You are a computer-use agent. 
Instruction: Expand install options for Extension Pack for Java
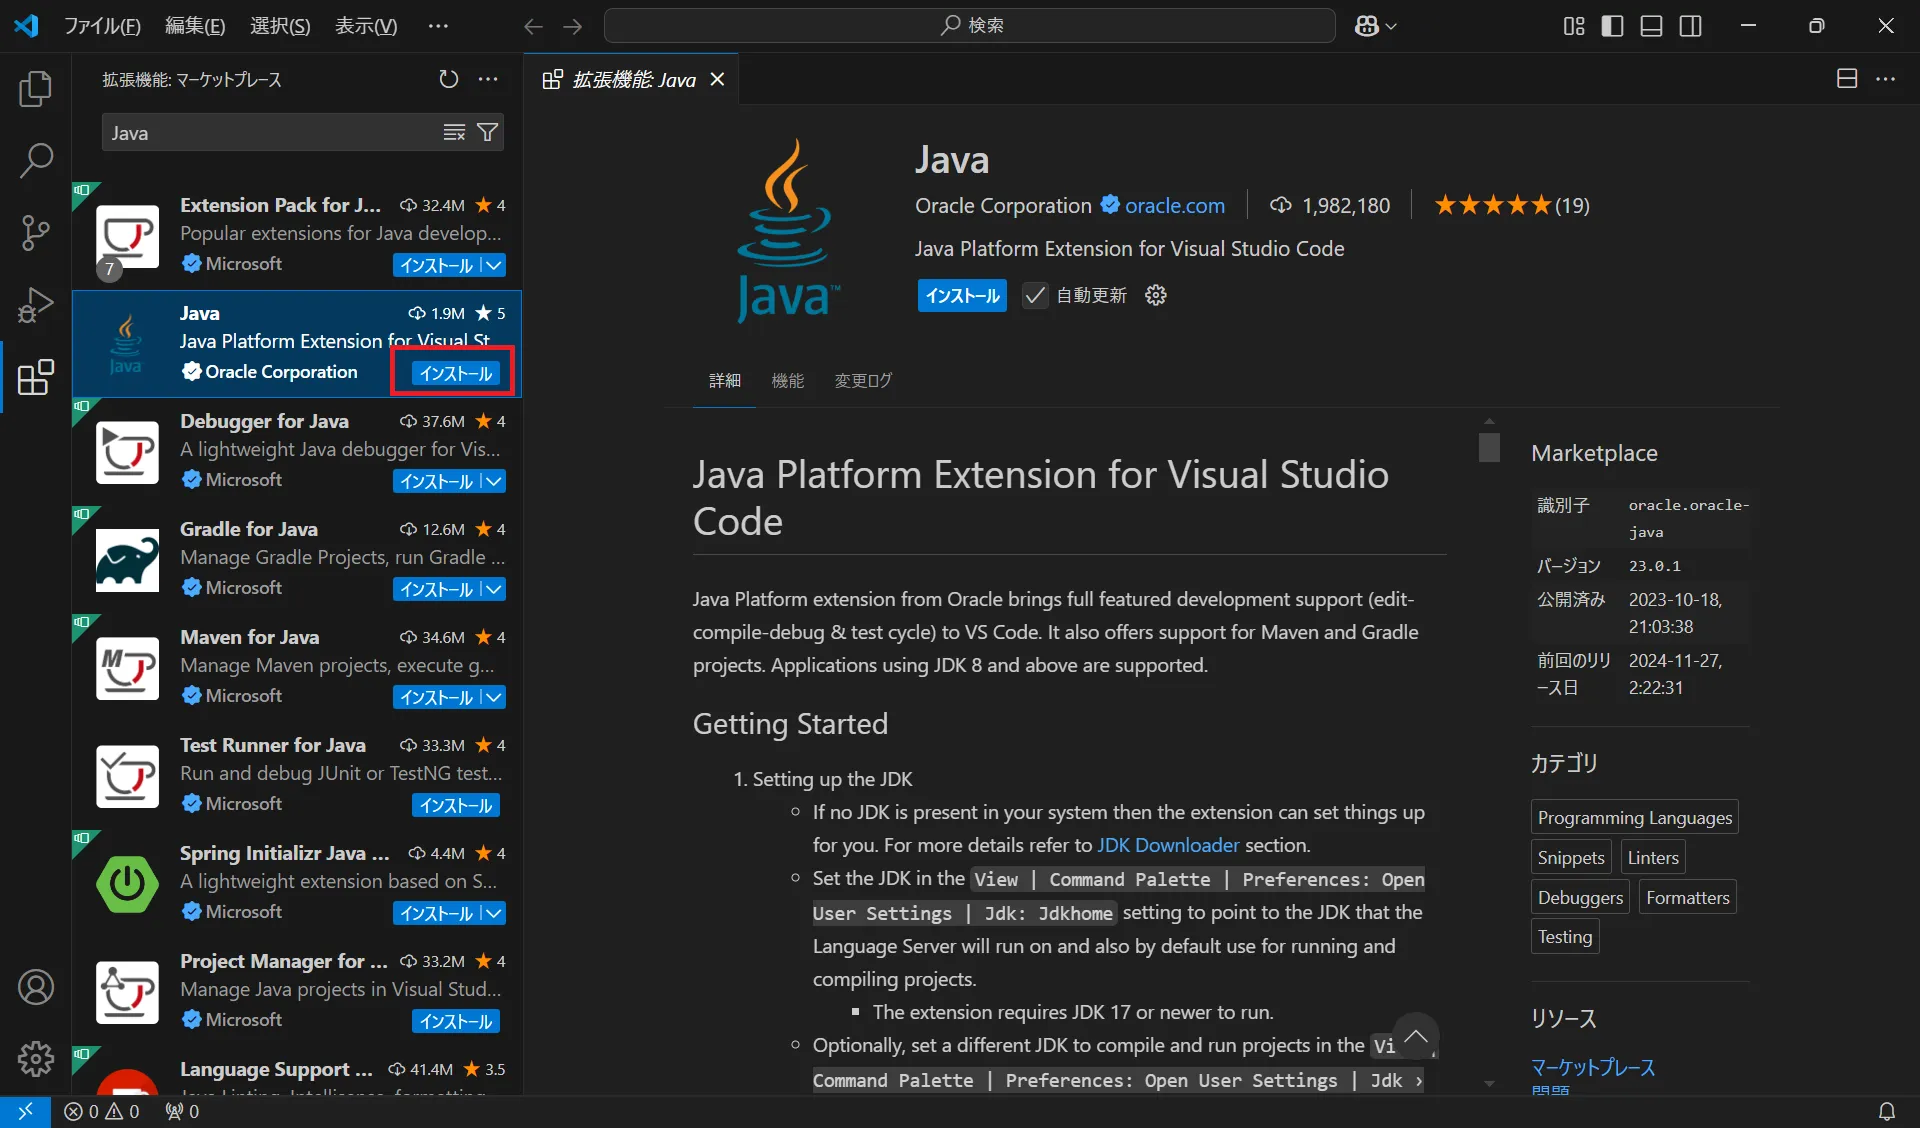(x=493, y=265)
